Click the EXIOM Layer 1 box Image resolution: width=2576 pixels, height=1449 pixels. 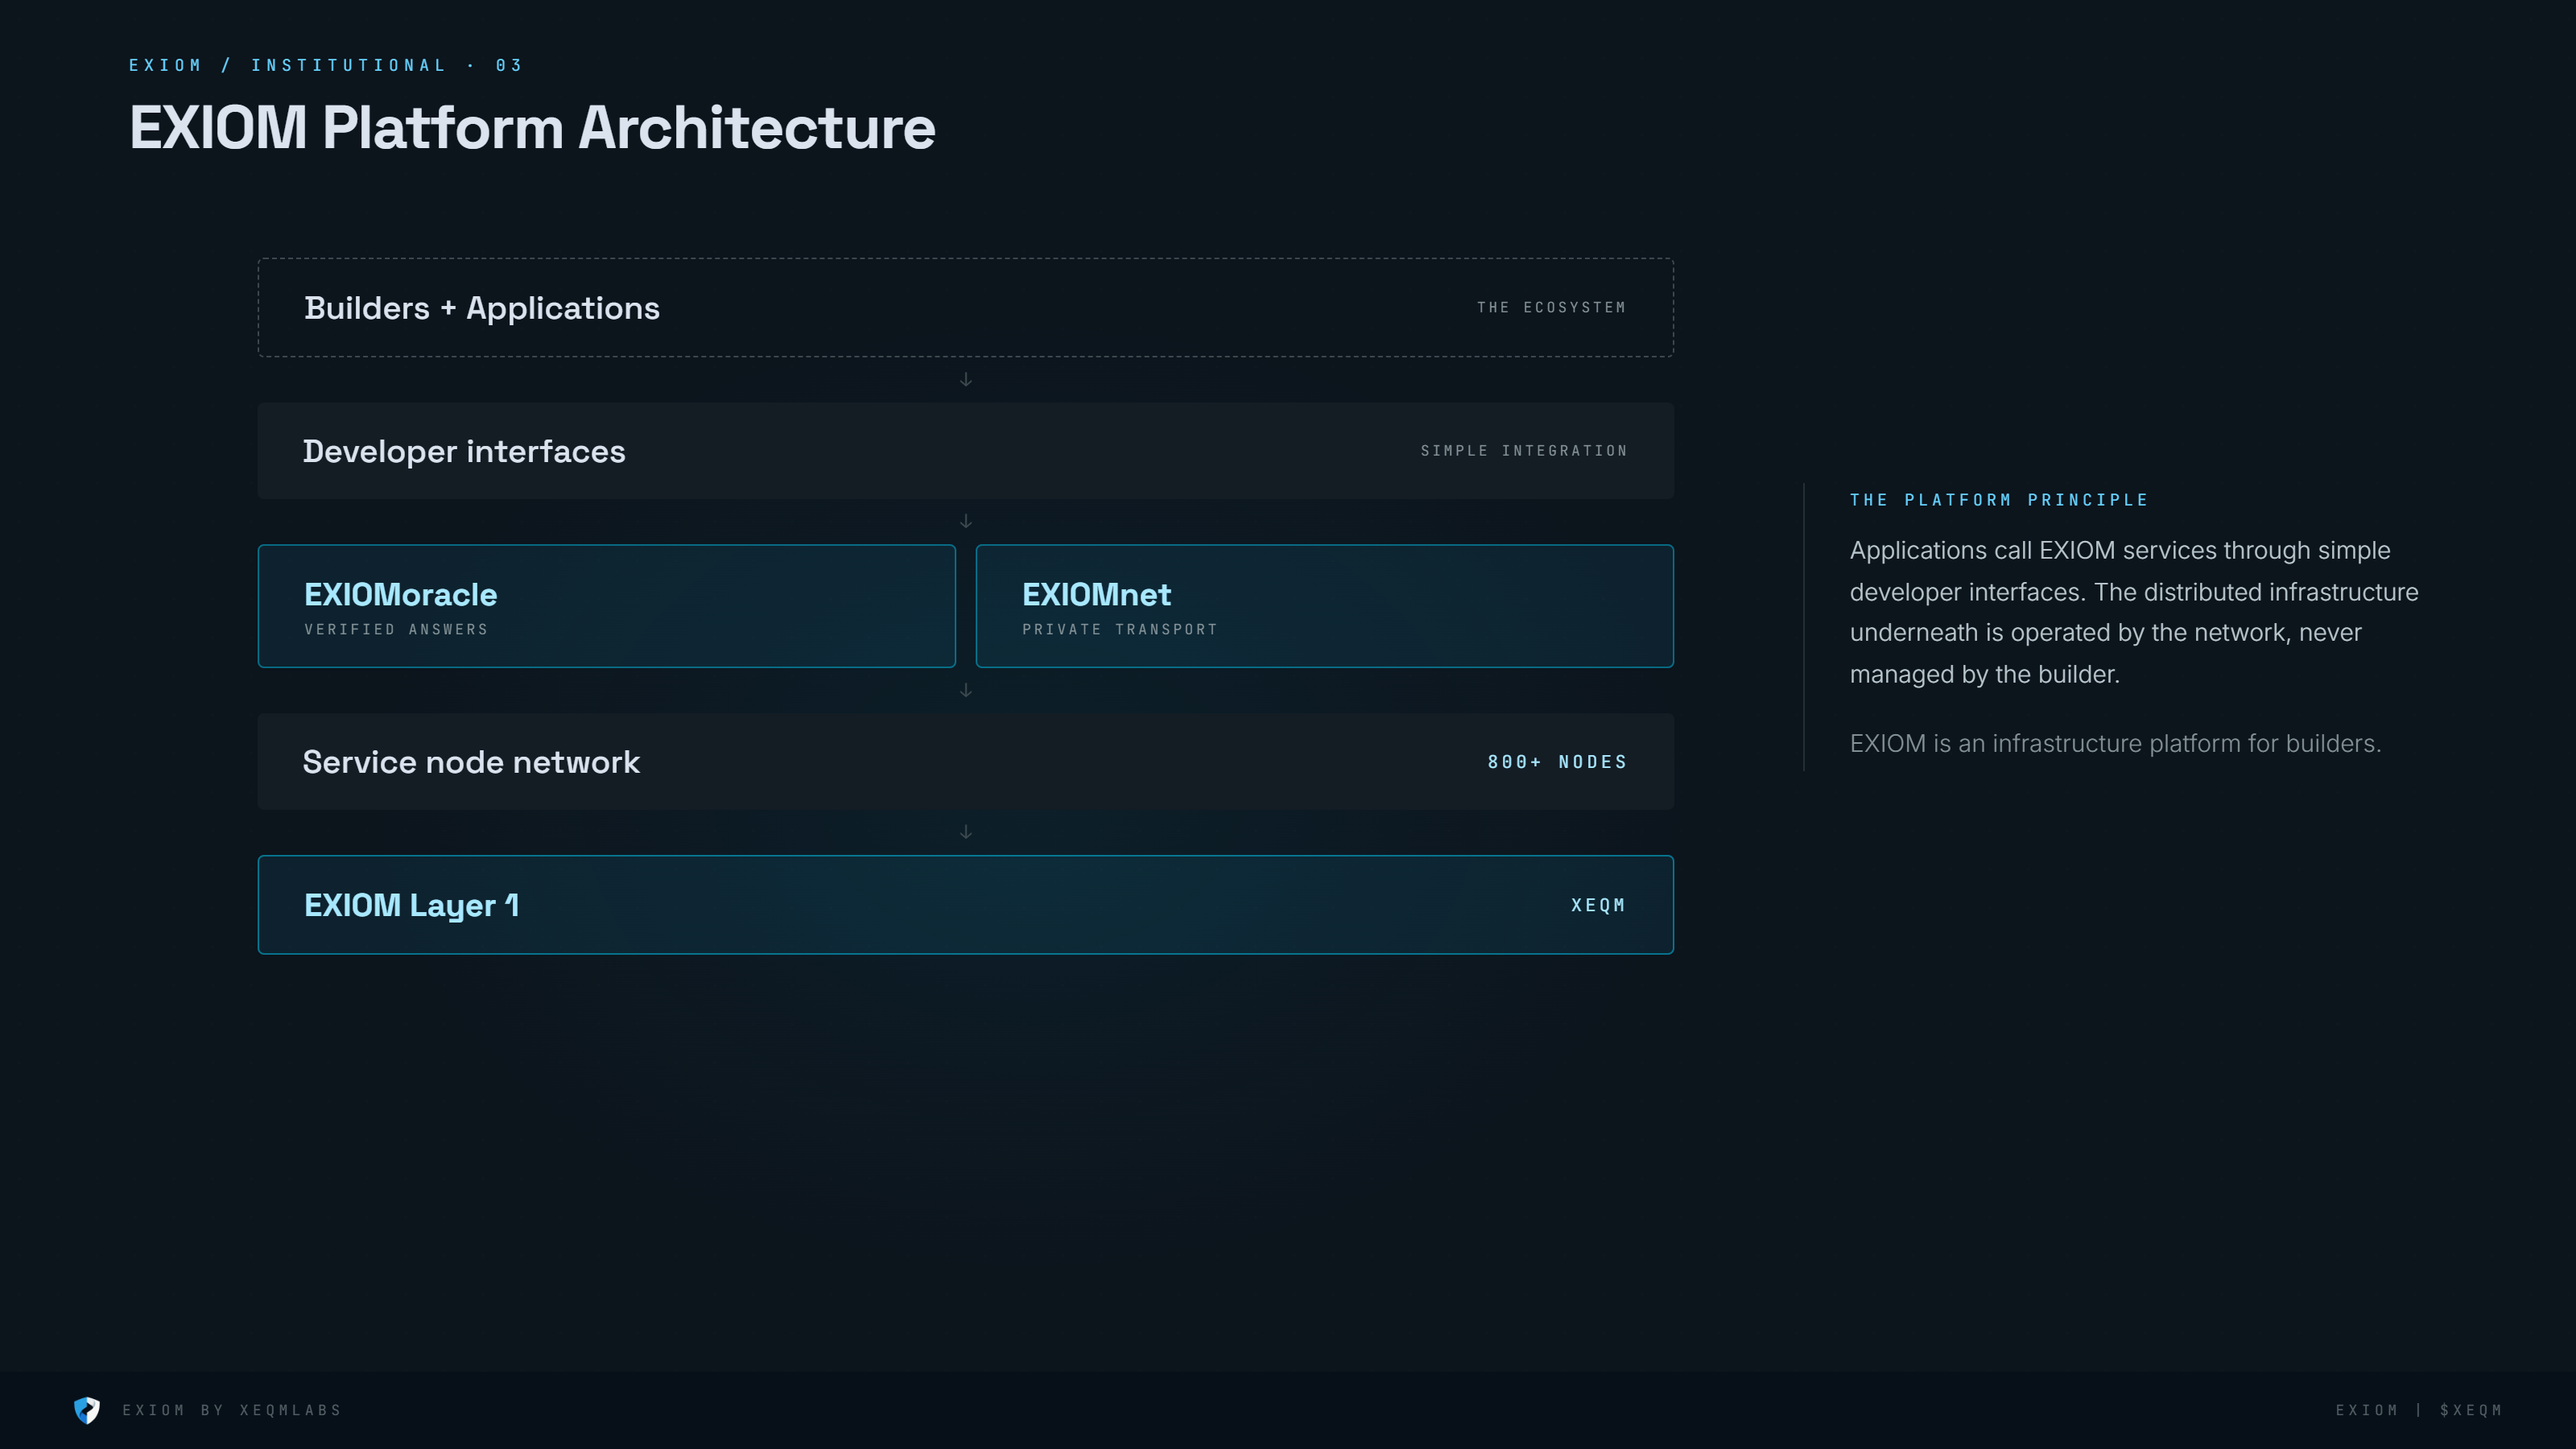(965, 905)
